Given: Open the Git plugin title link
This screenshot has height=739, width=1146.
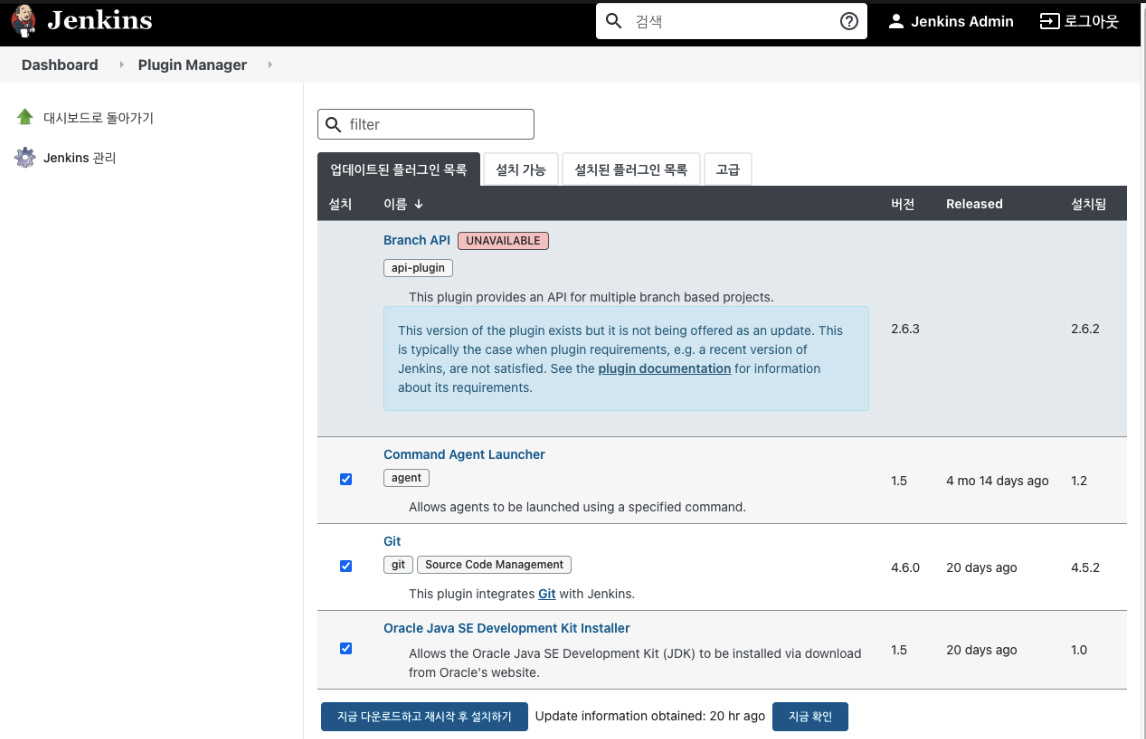Looking at the screenshot, I should (392, 541).
